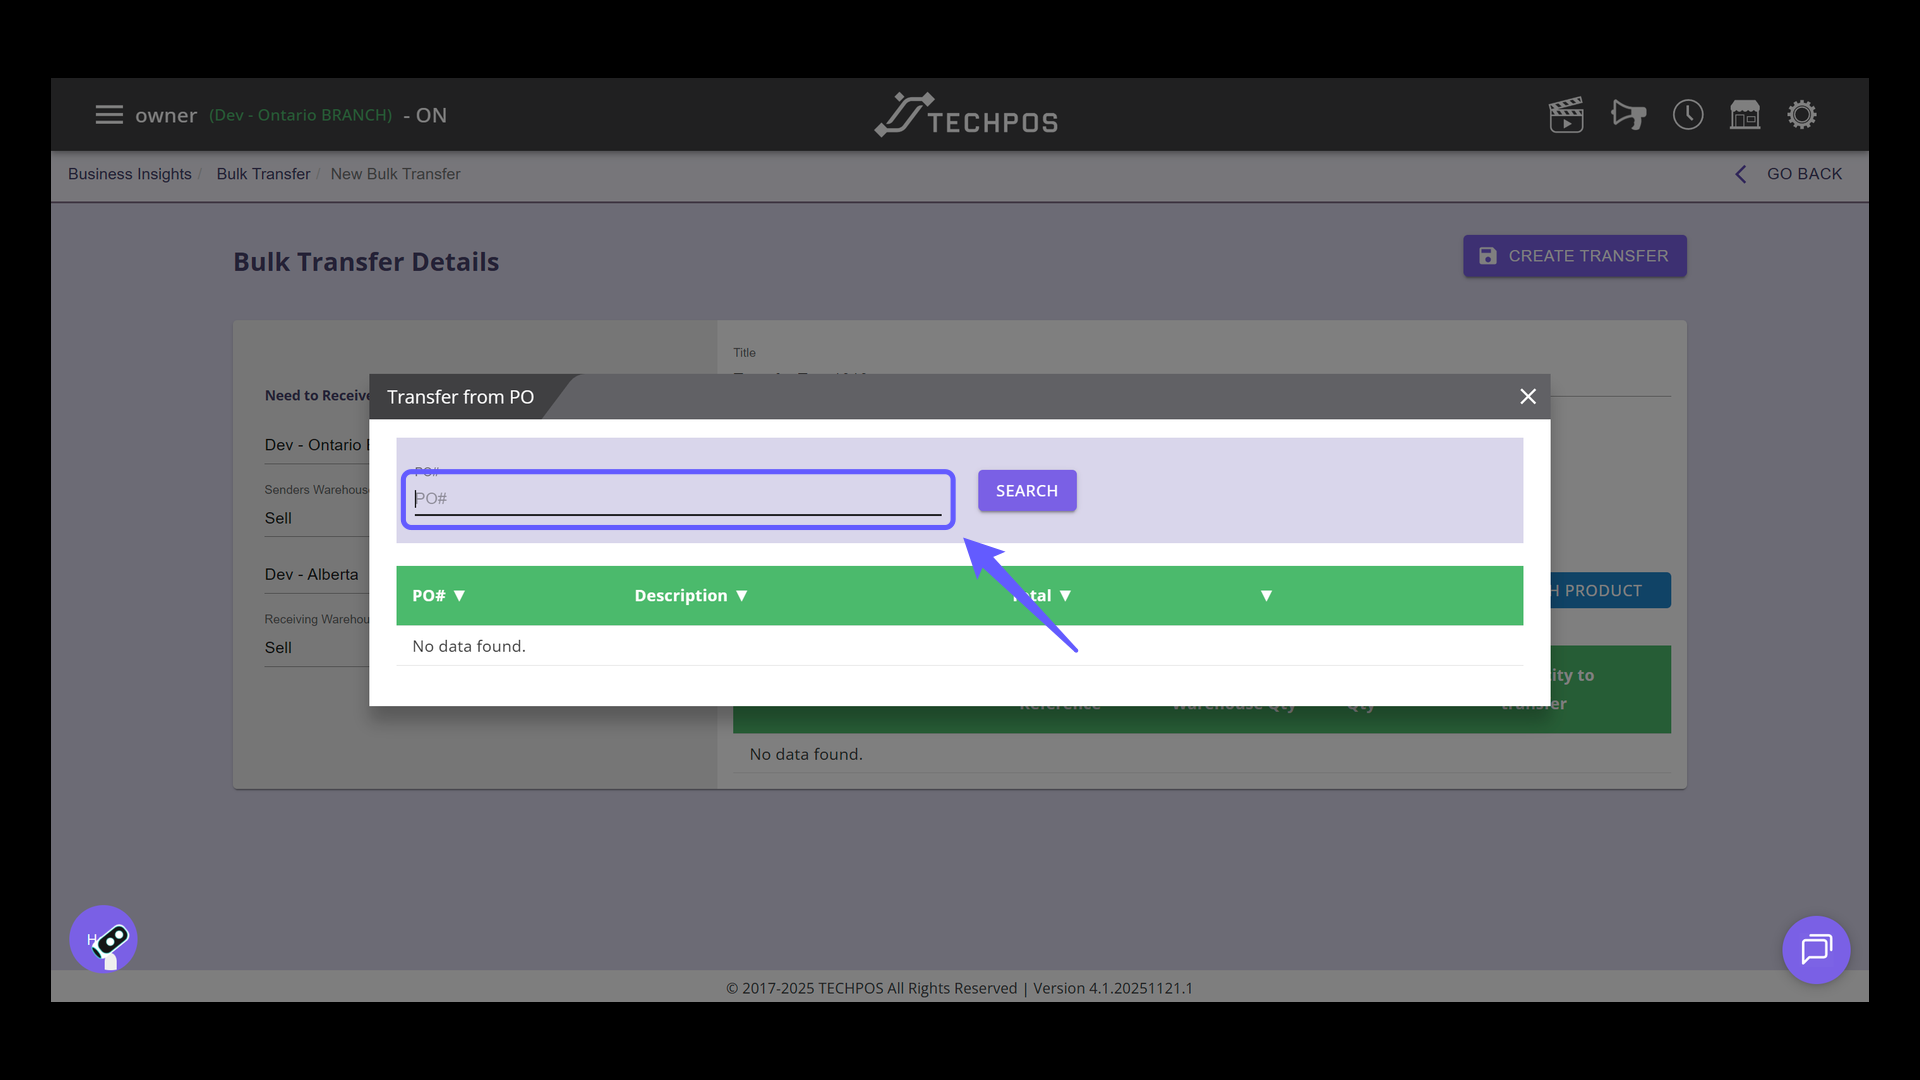The image size is (1920, 1080).
Task: Open the settings gear icon
Action: tap(1802, 115)
